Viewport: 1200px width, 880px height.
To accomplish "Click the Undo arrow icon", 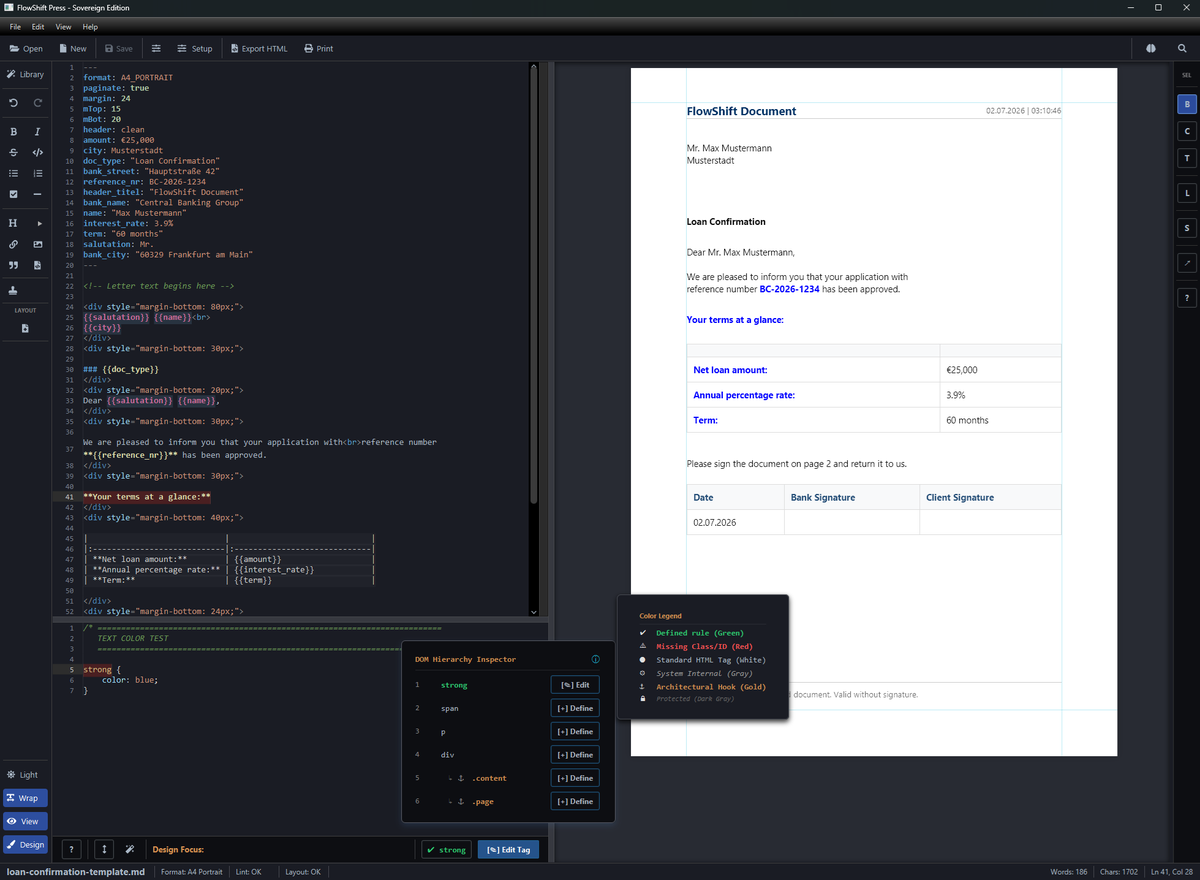I will [13, 103].
